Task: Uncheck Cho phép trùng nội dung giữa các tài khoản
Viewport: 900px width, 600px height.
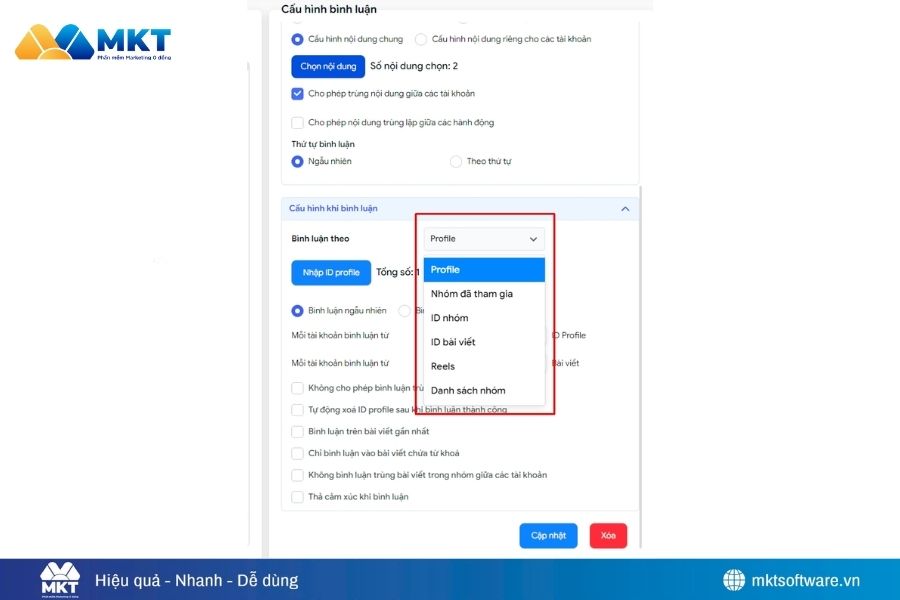Action: 298,94
